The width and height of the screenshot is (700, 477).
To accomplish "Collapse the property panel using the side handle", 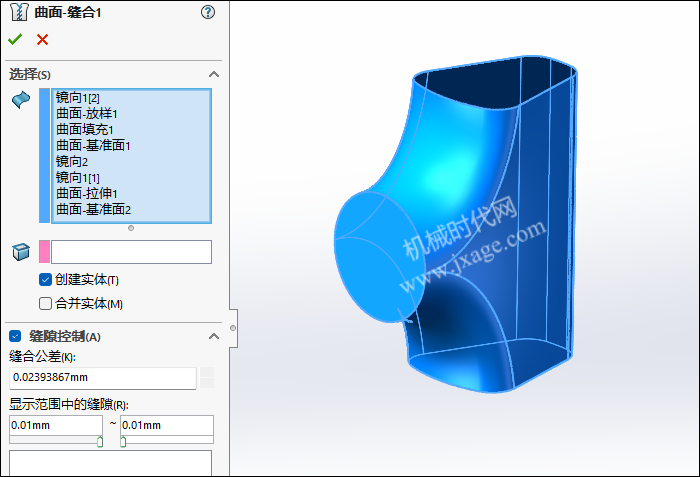I will coord(233,327).
